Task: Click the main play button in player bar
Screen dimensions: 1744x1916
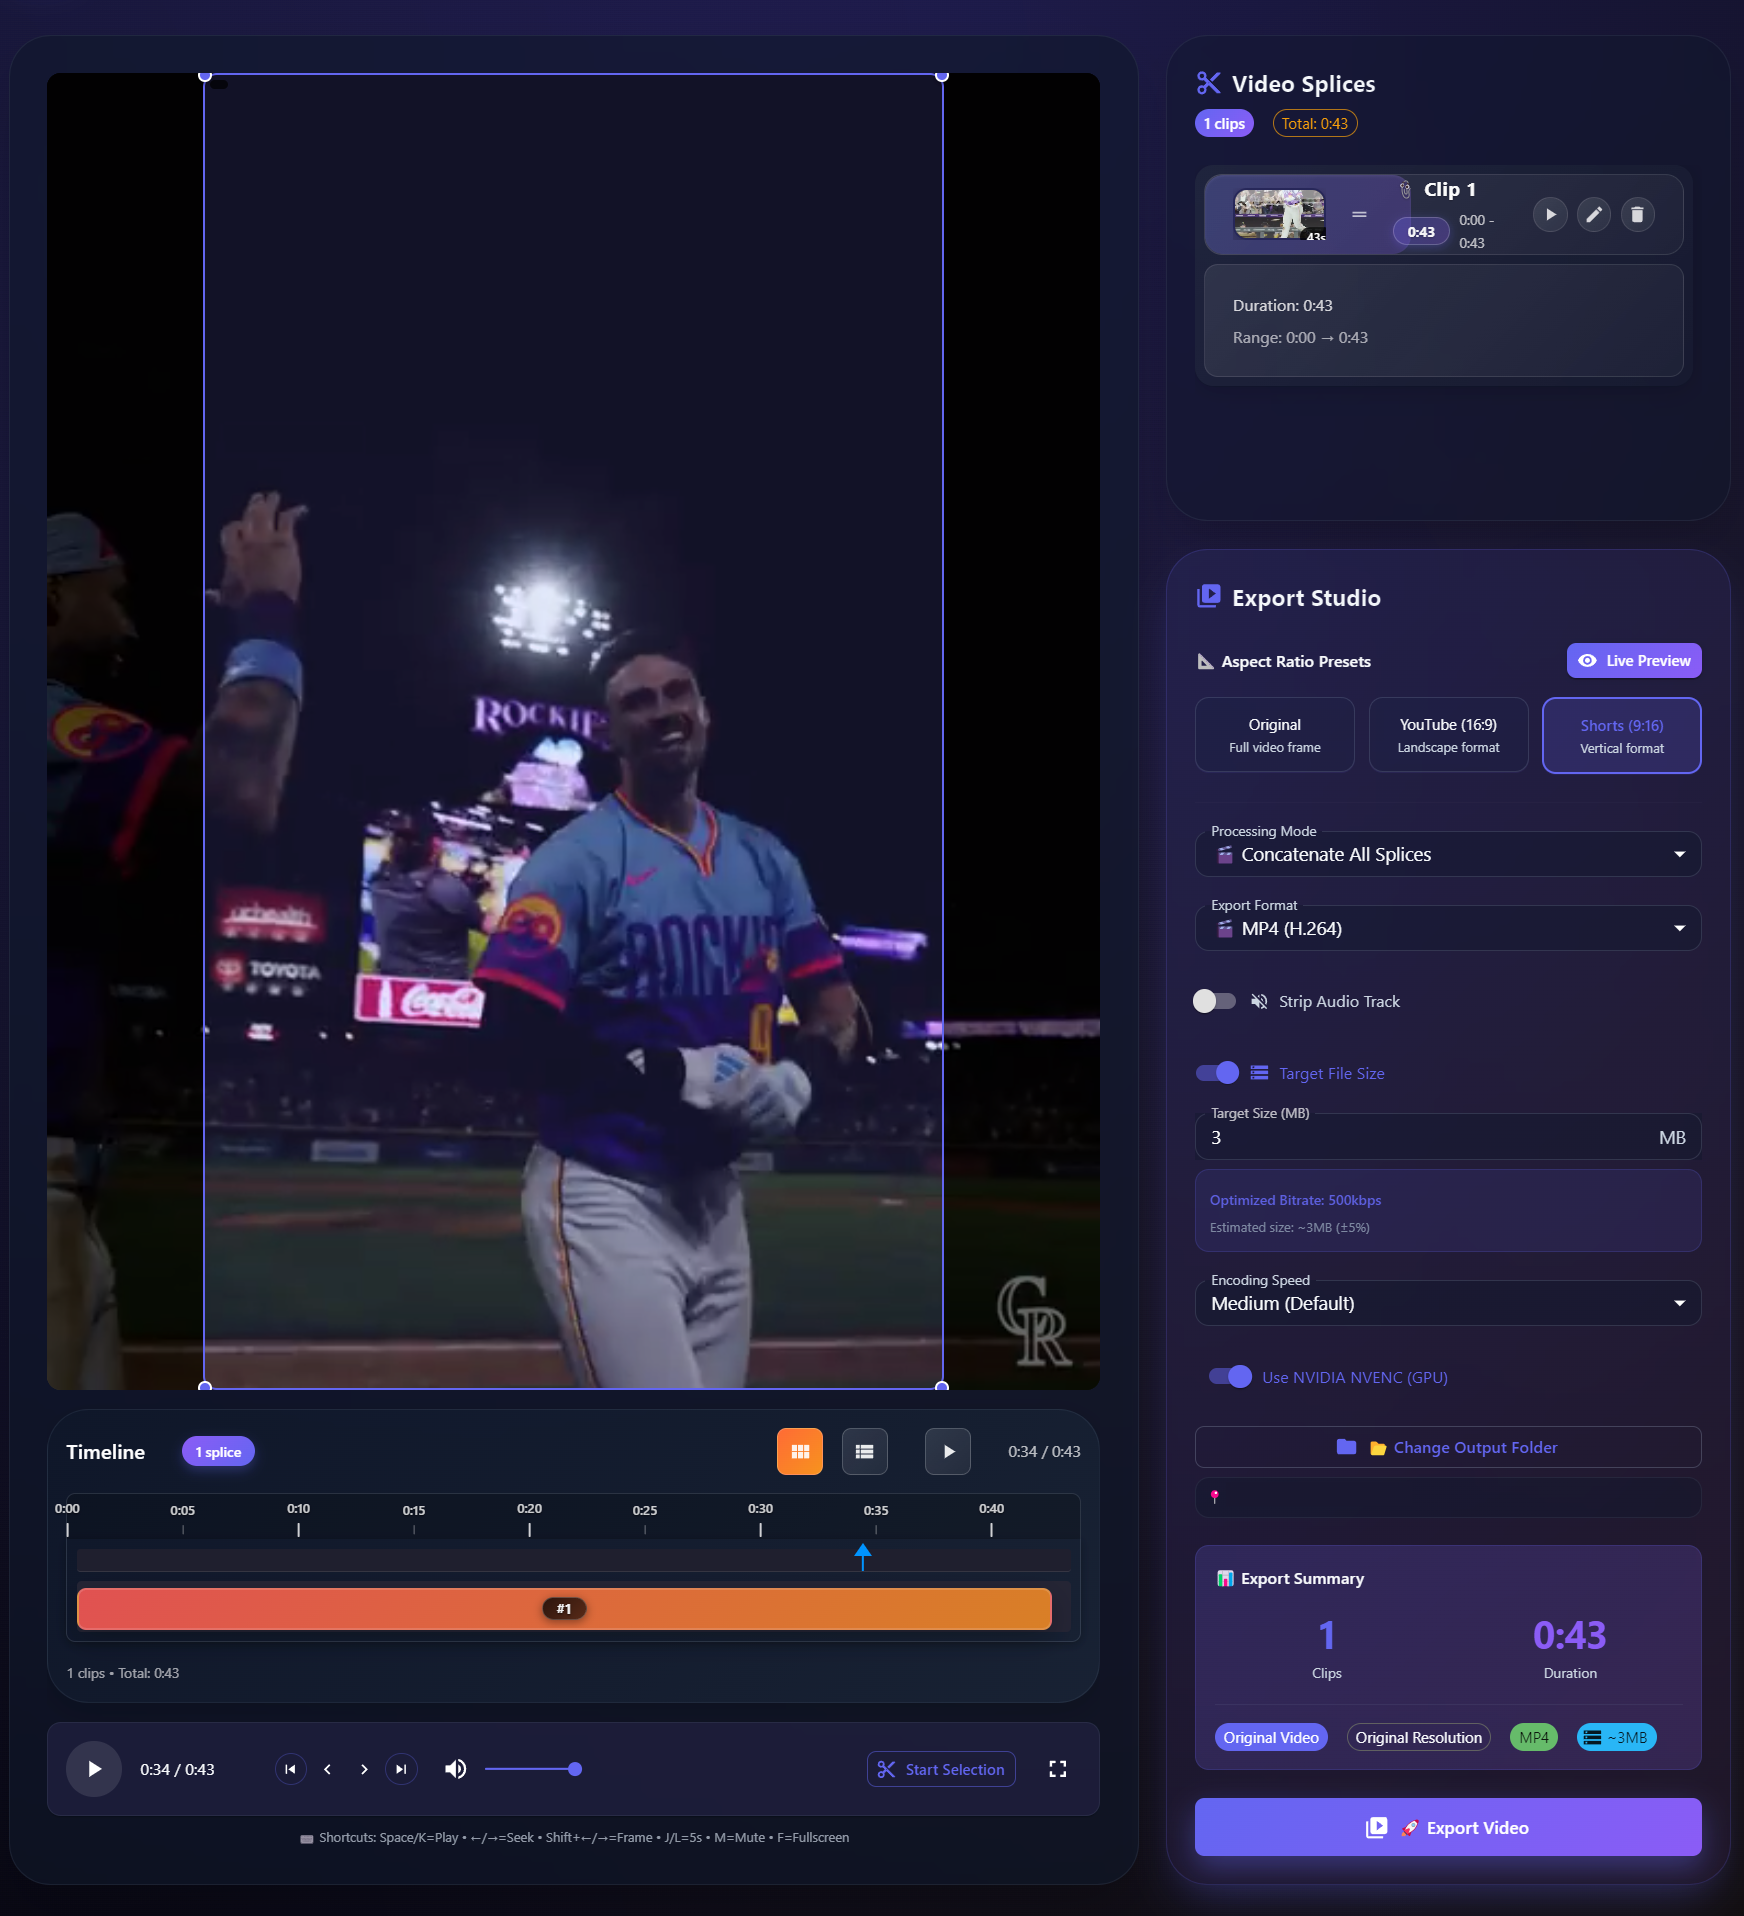Action: (x=94, y=1769)
